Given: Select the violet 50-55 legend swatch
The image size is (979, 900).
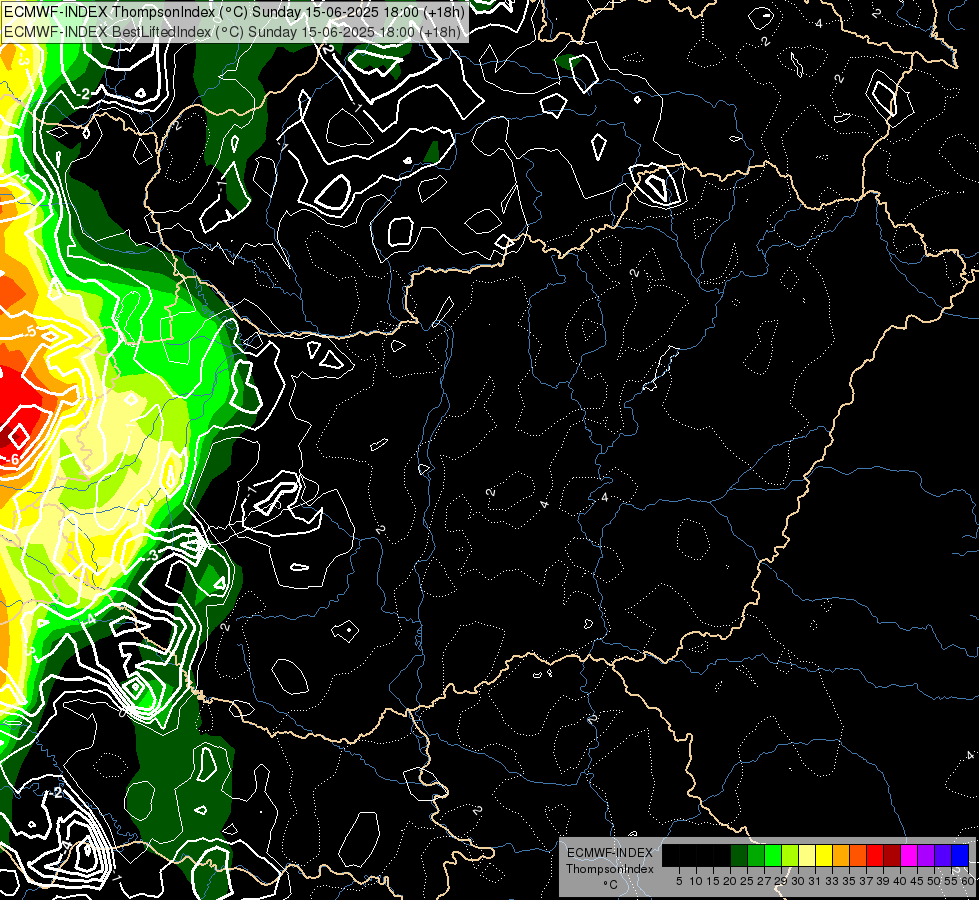Looking at the screenshot, I should 943,855.
